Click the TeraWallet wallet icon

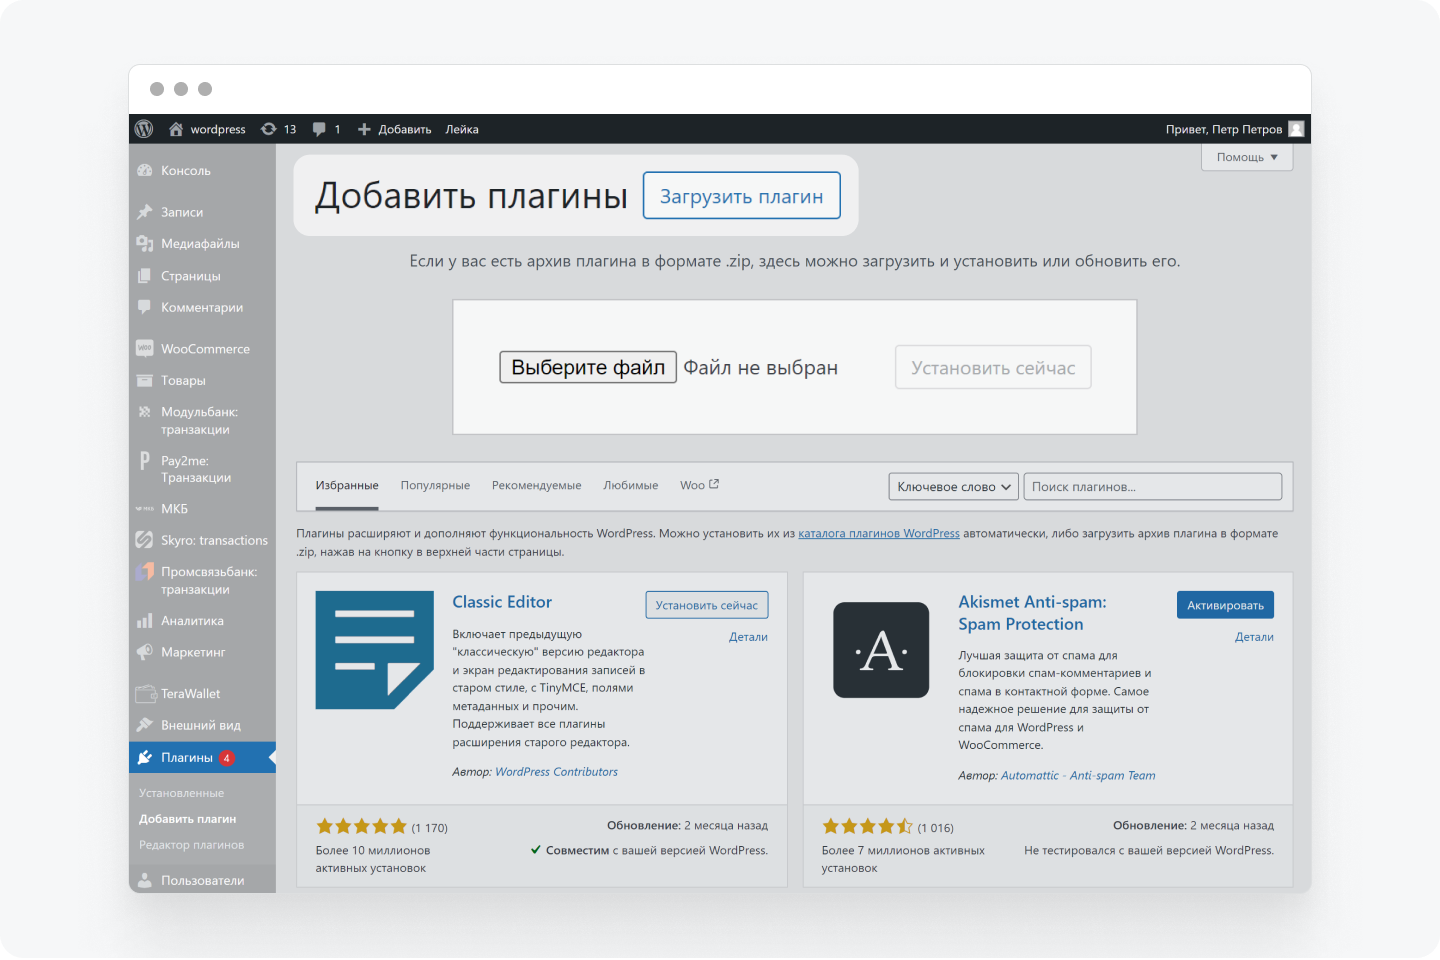click(x=146, y=694)
